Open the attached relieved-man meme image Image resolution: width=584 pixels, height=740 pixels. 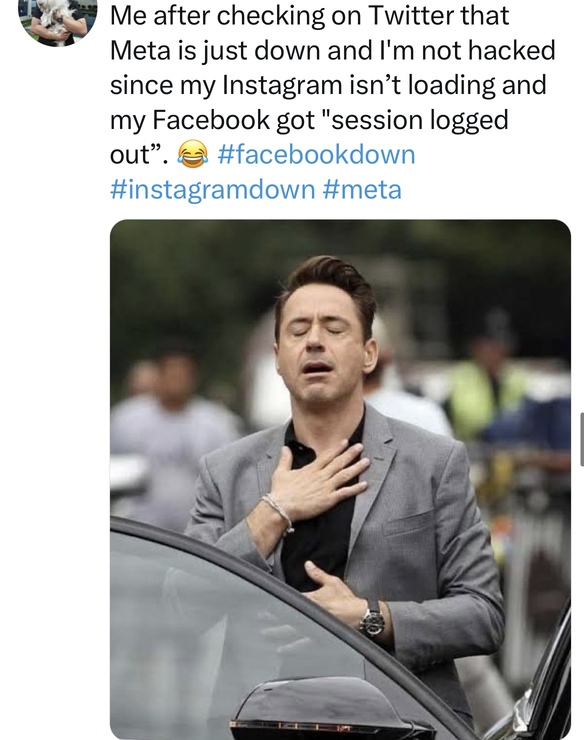click(x=340, y=479)
